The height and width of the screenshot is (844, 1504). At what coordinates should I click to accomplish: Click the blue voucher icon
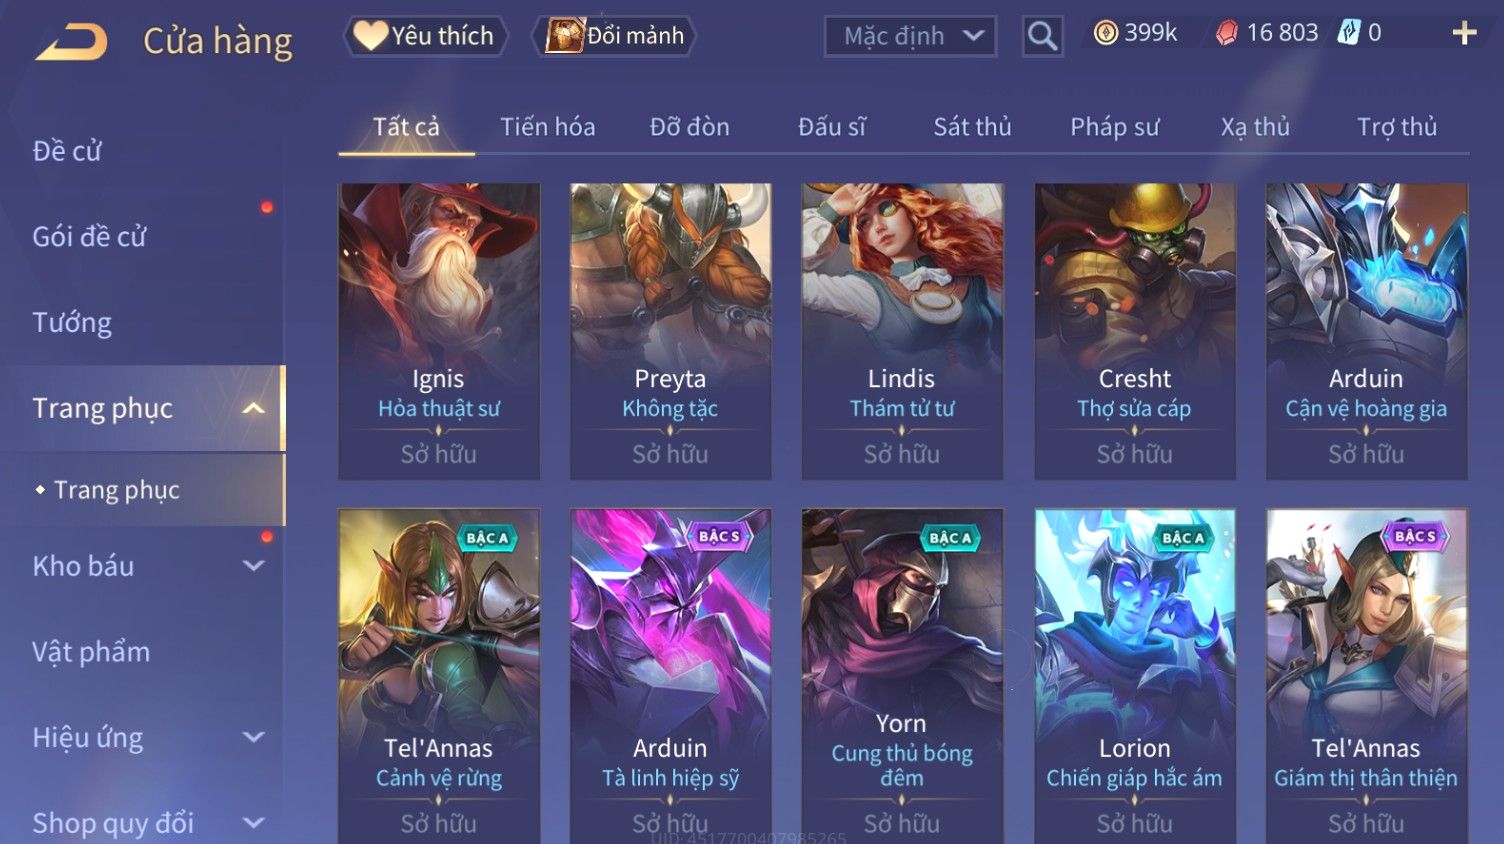(x=1349, y=33)
